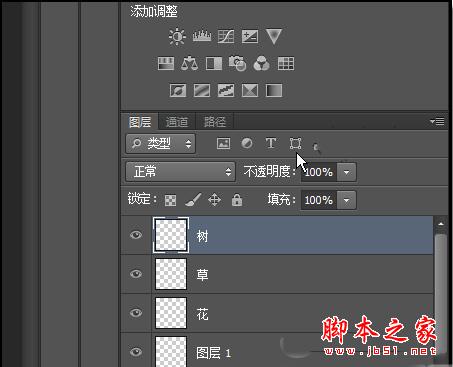The width and height of the screenshot is (453, 367).
Task: Filter layers by type (T) layers
Action: (x=271, y=143)
